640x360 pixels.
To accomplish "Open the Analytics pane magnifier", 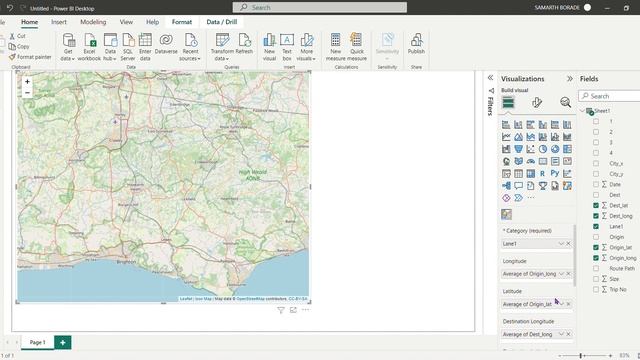I will pos(565,102).
